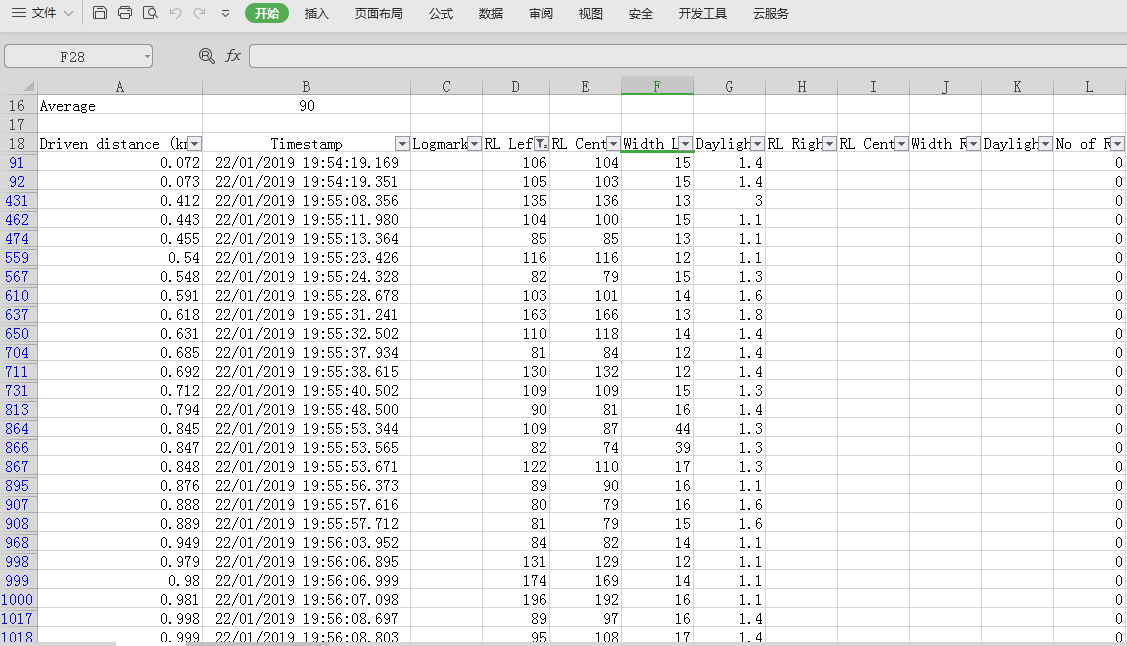Open Driven distance column filter dropdown
Viewport: 1127px width, 646px height.
(x=194, y=144)
